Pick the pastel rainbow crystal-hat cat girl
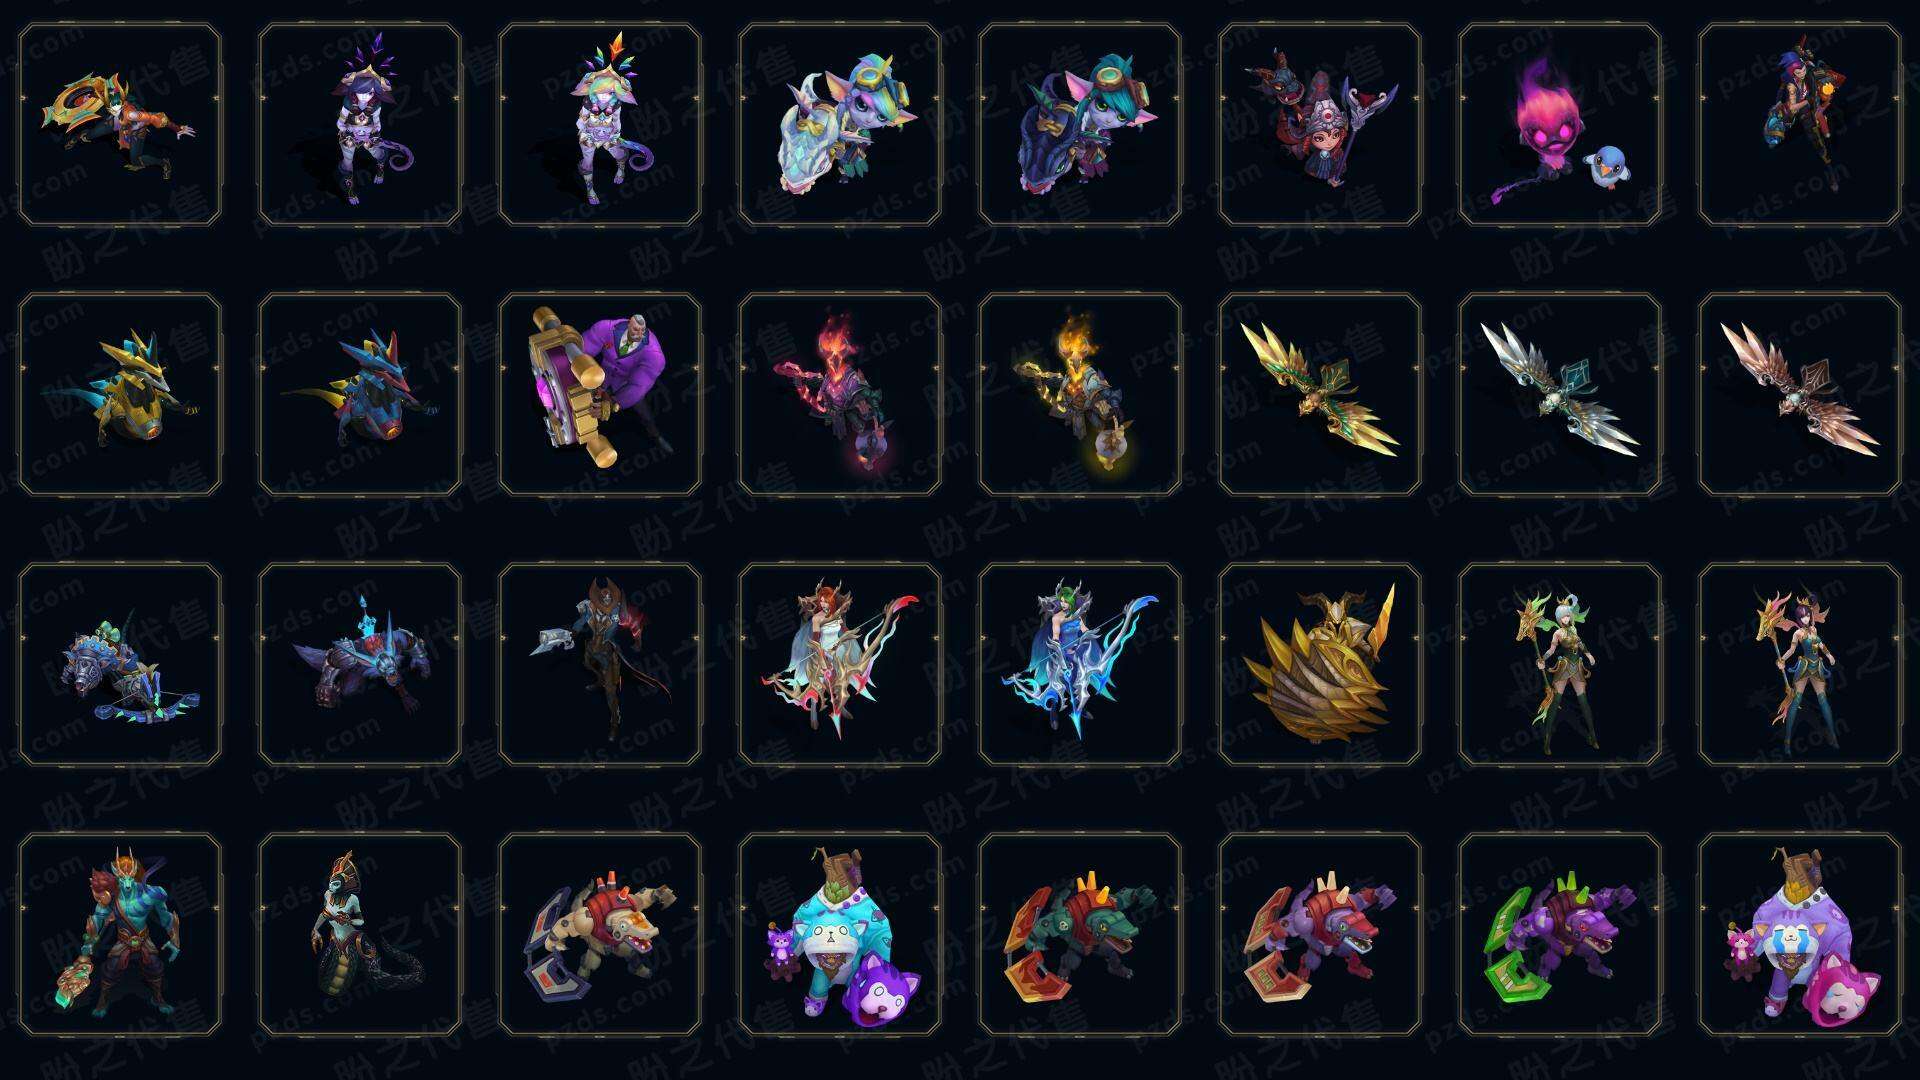Image resolution: width=1920 pixels, height=1080 pixels. coord(600,124)
